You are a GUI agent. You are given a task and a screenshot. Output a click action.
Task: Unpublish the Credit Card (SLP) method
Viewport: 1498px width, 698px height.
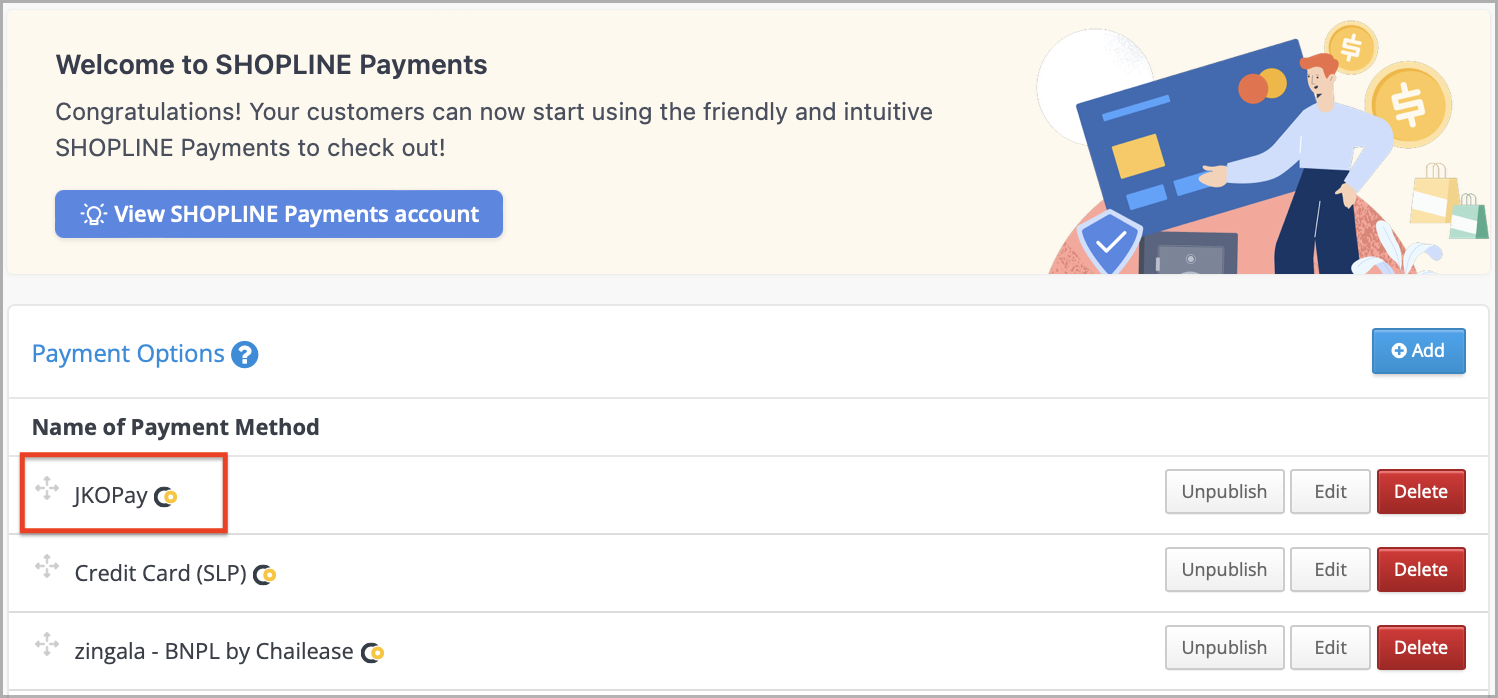coord(1224,570)
